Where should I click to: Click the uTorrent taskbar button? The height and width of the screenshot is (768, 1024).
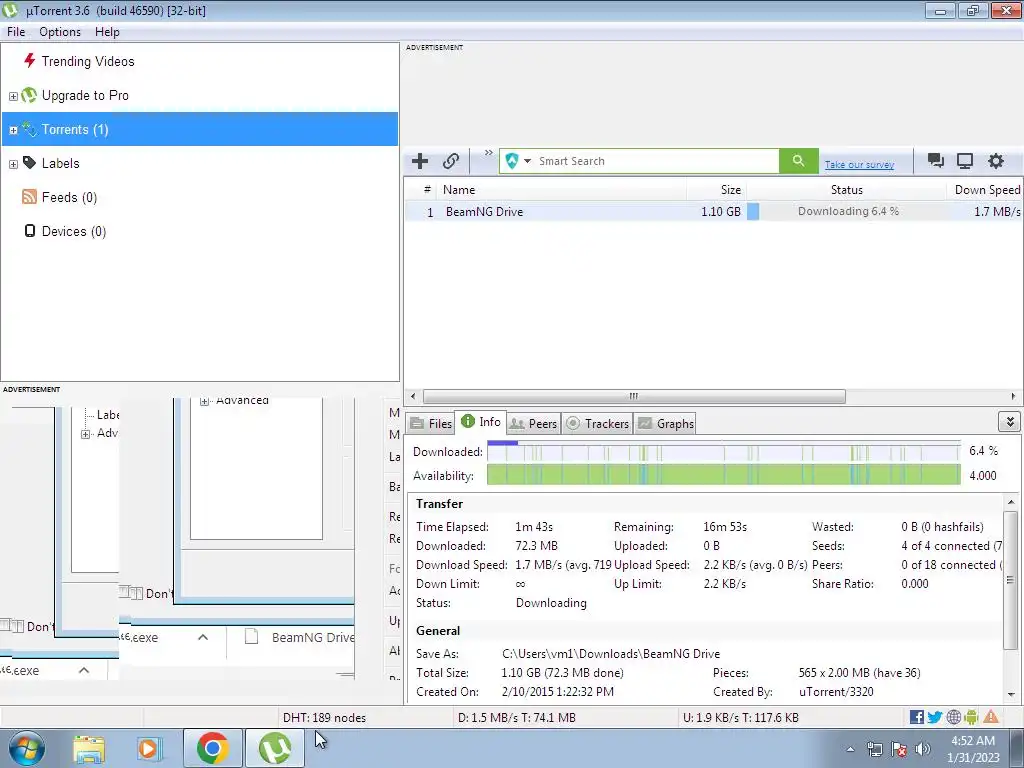(274, 748)
